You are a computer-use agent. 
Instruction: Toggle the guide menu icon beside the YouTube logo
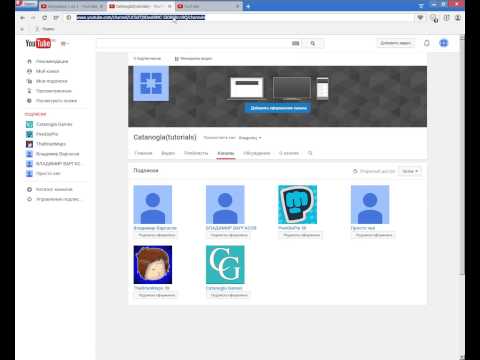coord(64,43)
